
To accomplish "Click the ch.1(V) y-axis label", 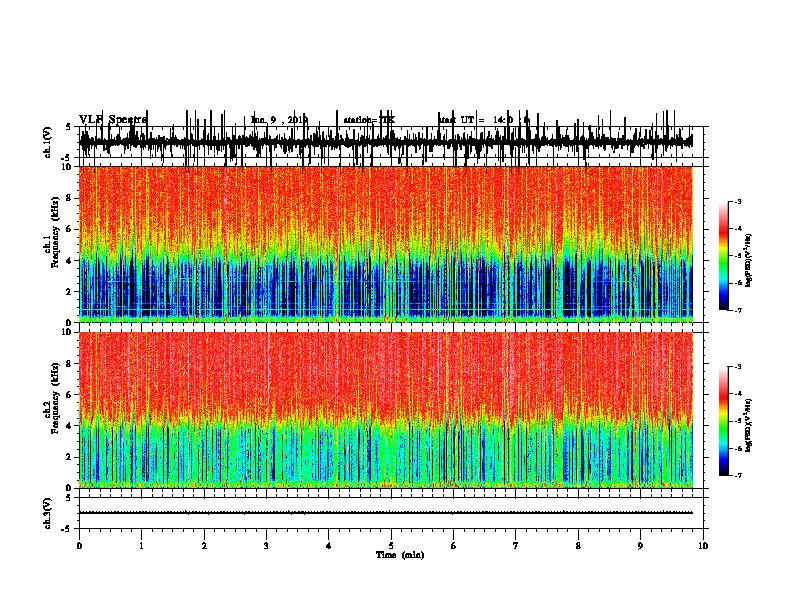I will coord(48,142).
